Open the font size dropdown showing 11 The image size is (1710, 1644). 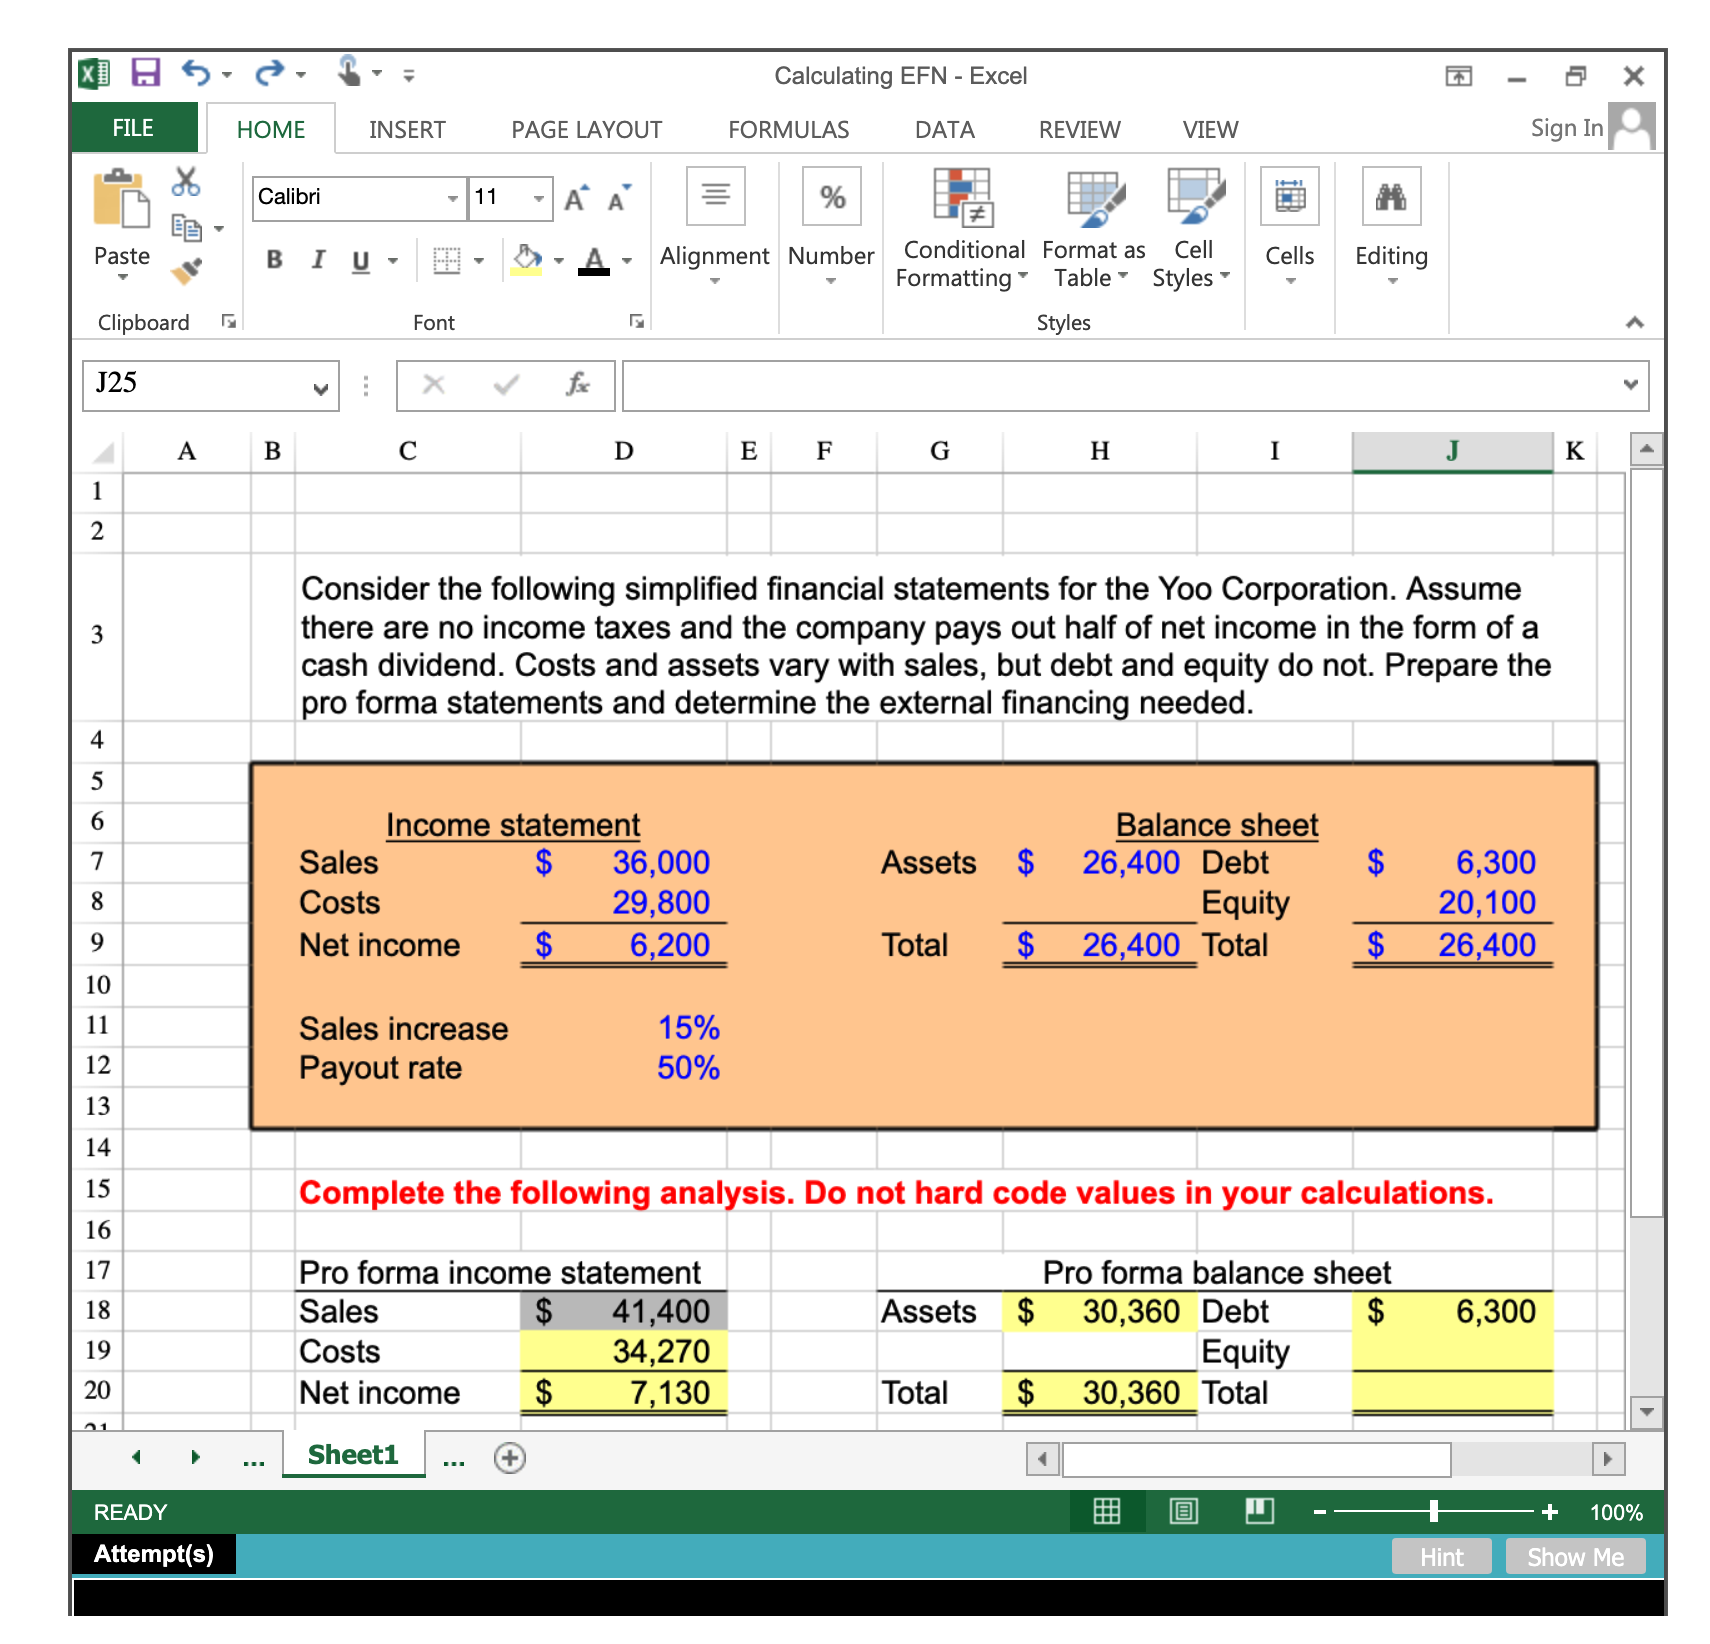tap(539, 198)
